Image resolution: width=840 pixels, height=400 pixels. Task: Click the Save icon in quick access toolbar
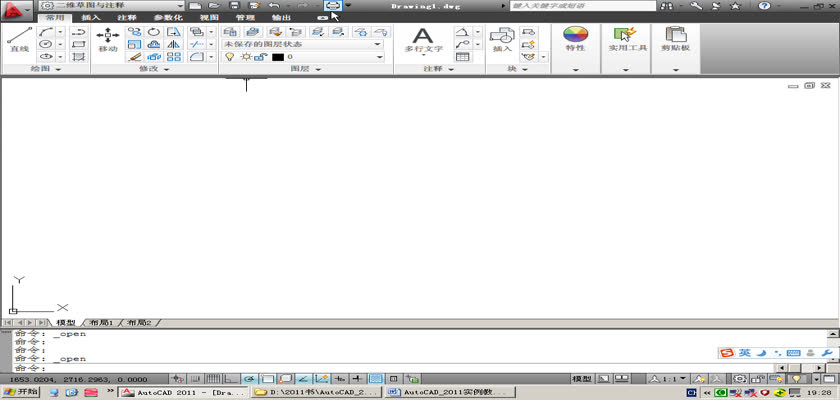point(233,6)
